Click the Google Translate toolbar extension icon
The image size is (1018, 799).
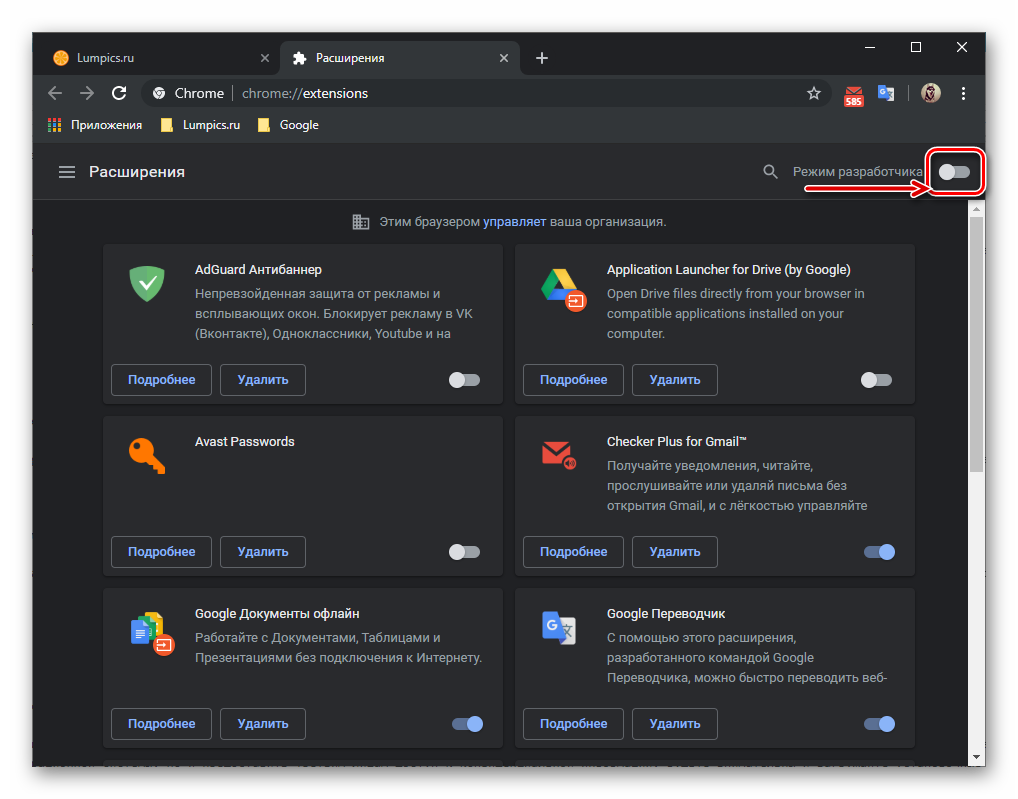pyautogui.click(x=886, y=93)
